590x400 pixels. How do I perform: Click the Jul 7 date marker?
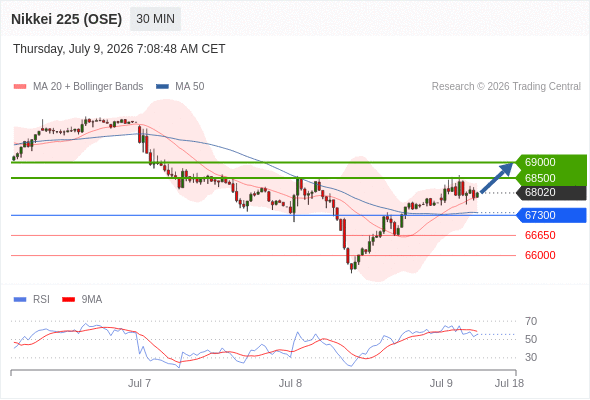pyautogui.click(x=139, y=383)
